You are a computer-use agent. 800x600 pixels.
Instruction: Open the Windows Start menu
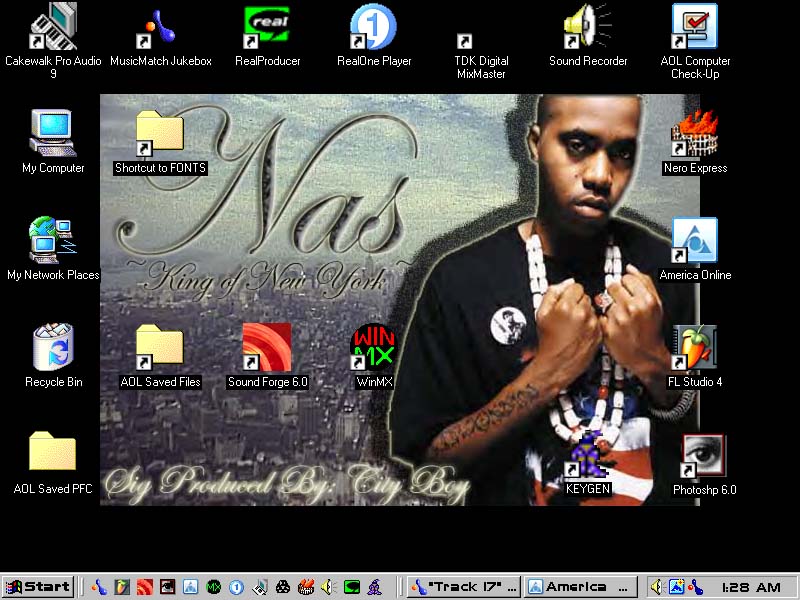pos(38,587)
